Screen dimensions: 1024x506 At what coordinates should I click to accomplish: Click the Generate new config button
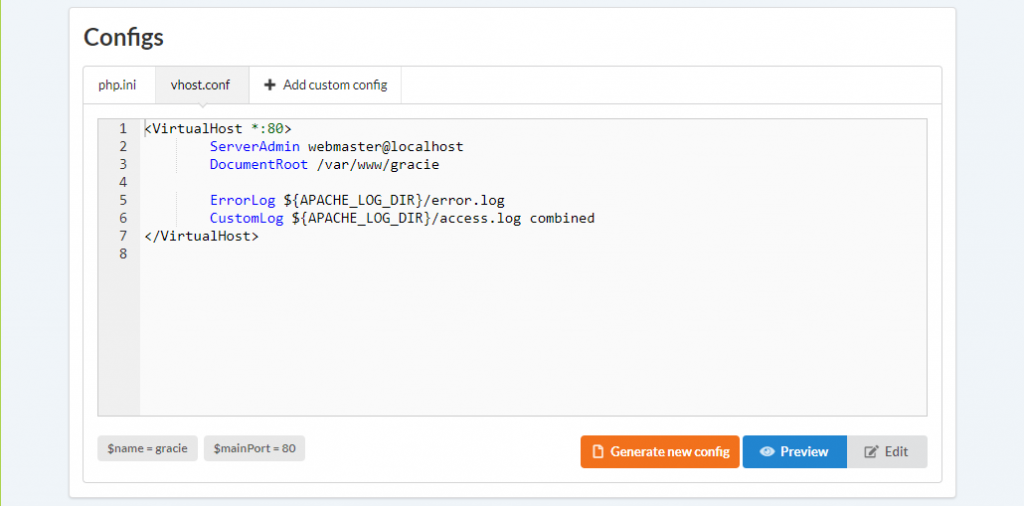[x=660, y=452]
